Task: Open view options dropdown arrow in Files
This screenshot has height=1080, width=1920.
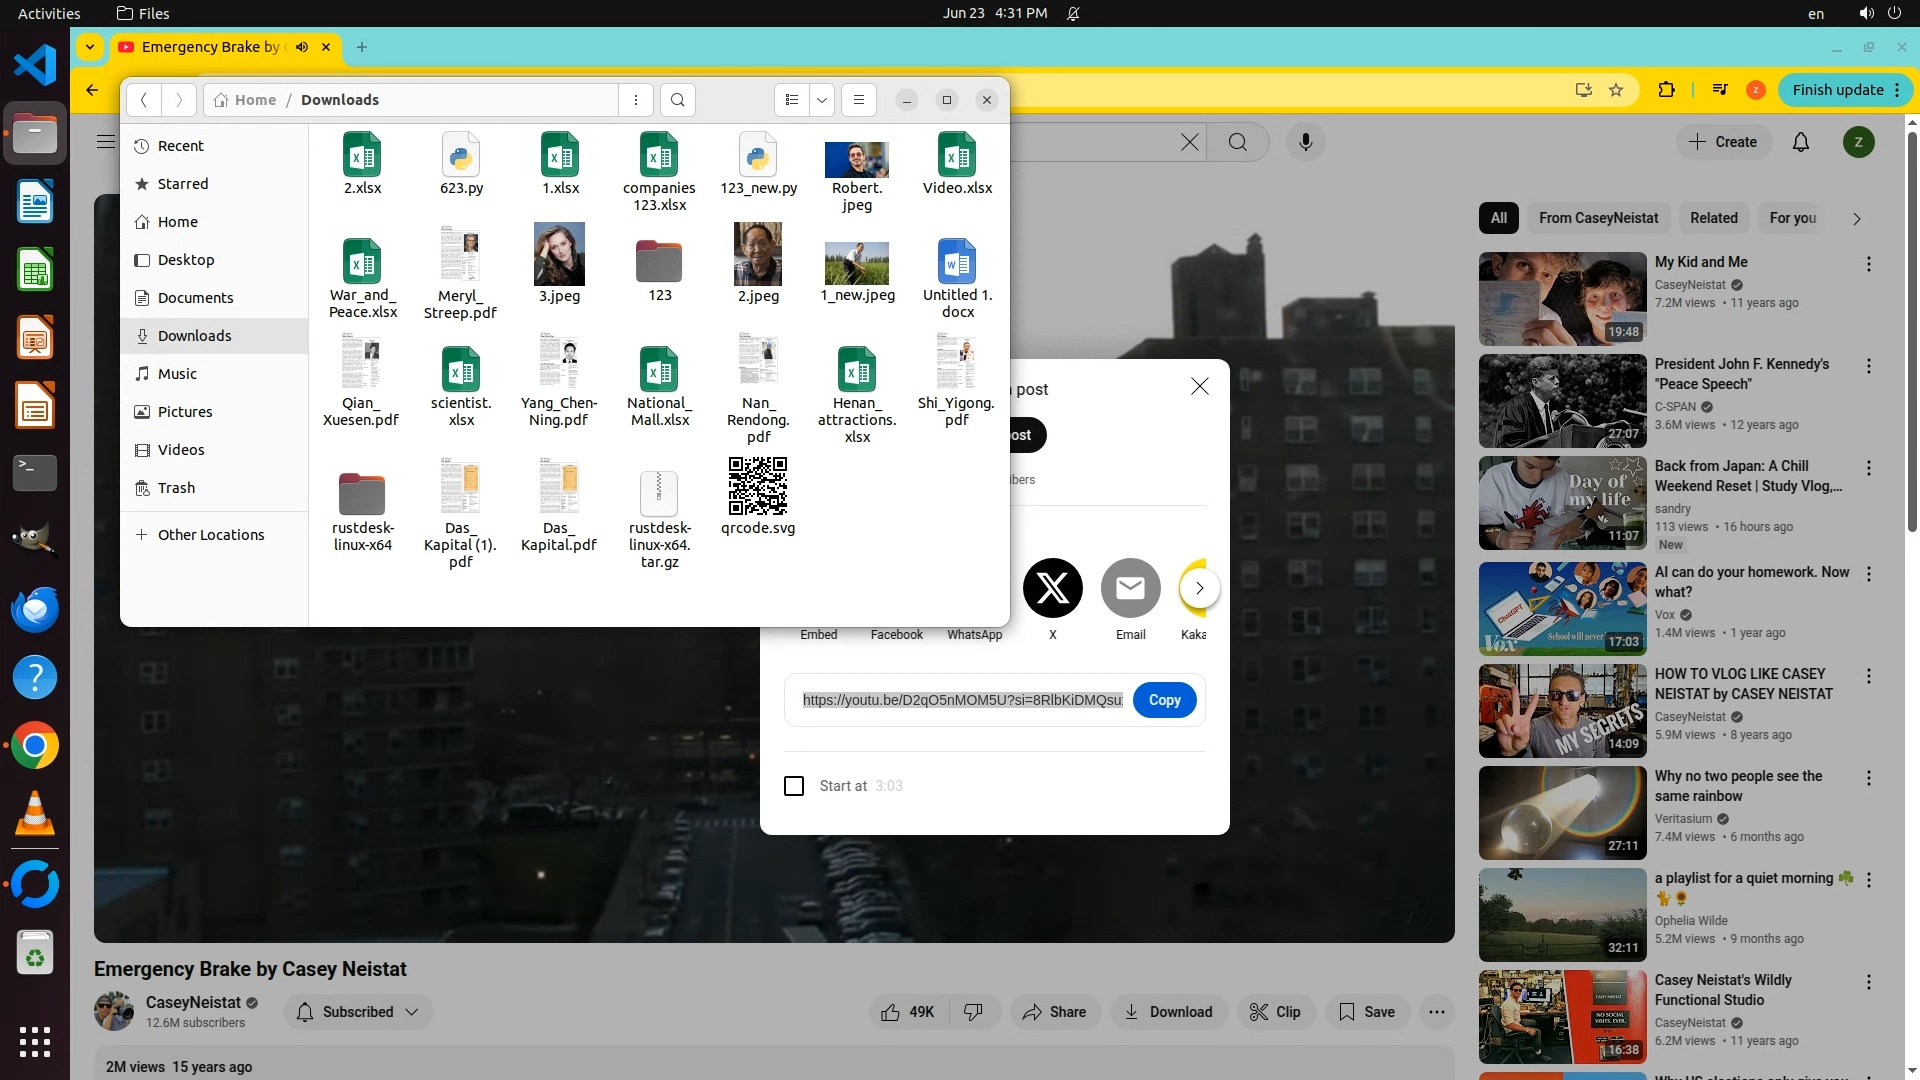Action: 821,100
